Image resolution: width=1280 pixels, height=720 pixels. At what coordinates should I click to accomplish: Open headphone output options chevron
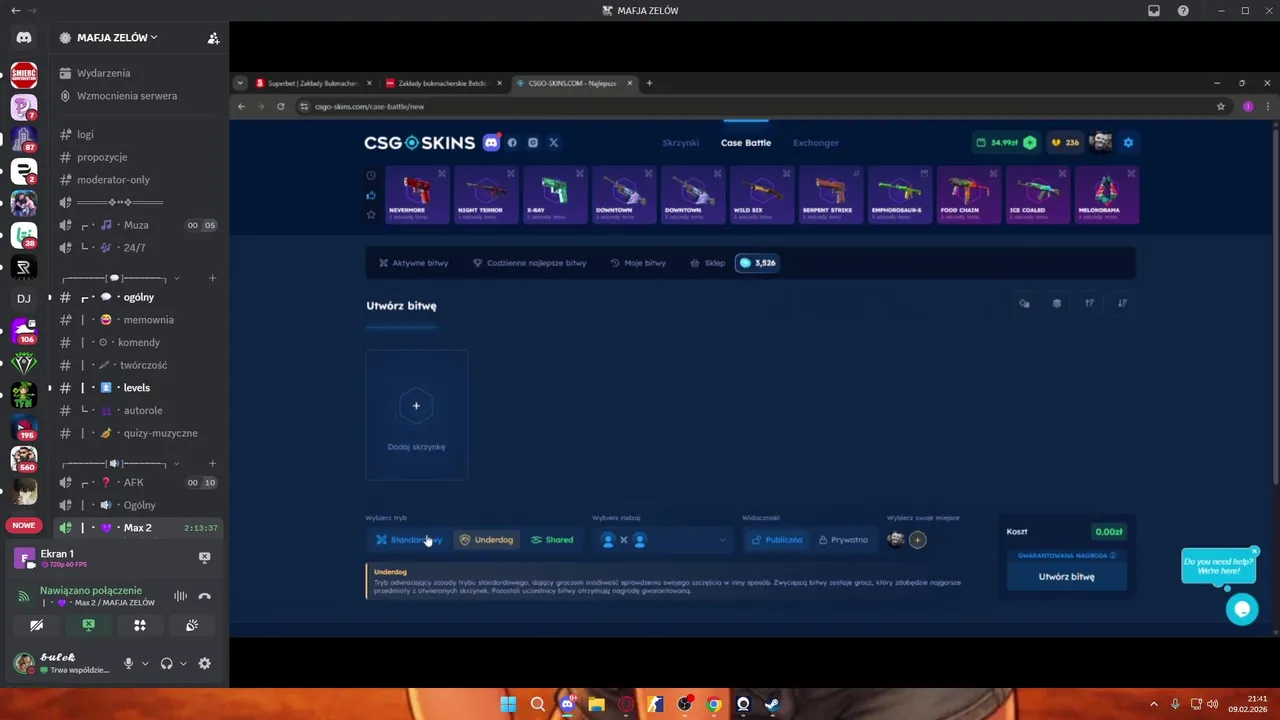tap(183, 663)
